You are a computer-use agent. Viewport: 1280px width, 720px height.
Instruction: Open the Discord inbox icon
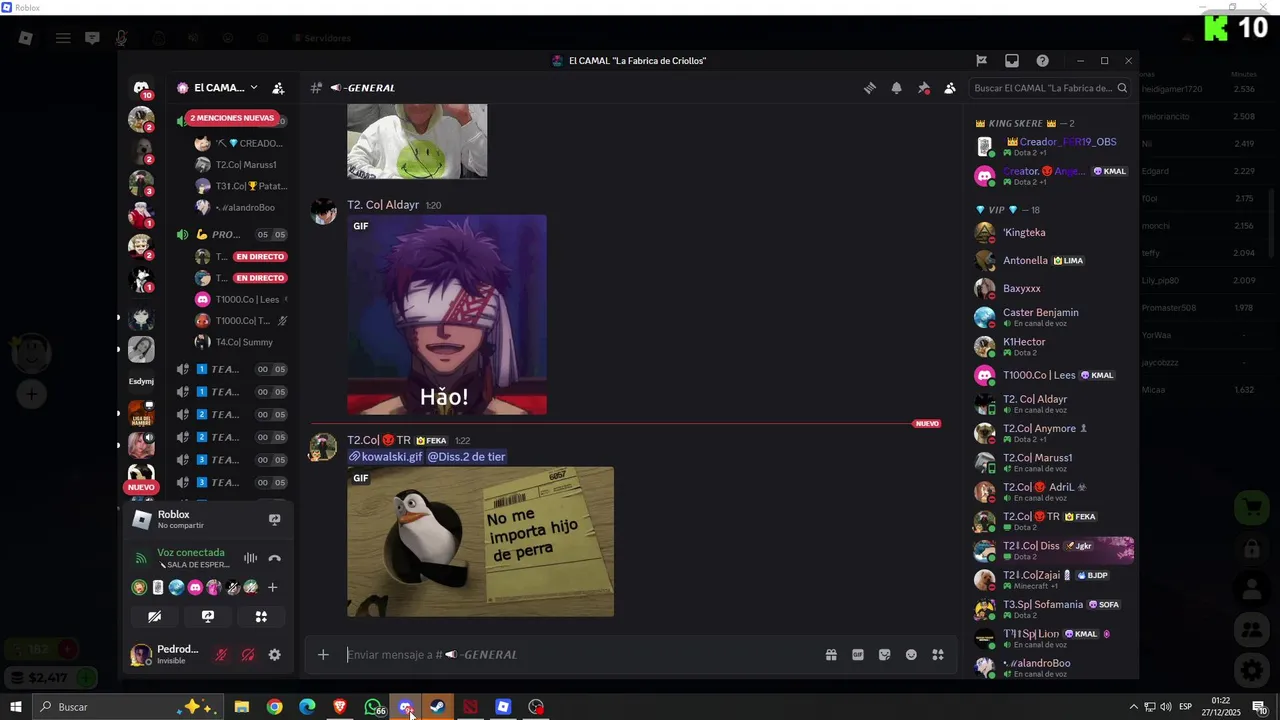click(x=1012, y=61)
